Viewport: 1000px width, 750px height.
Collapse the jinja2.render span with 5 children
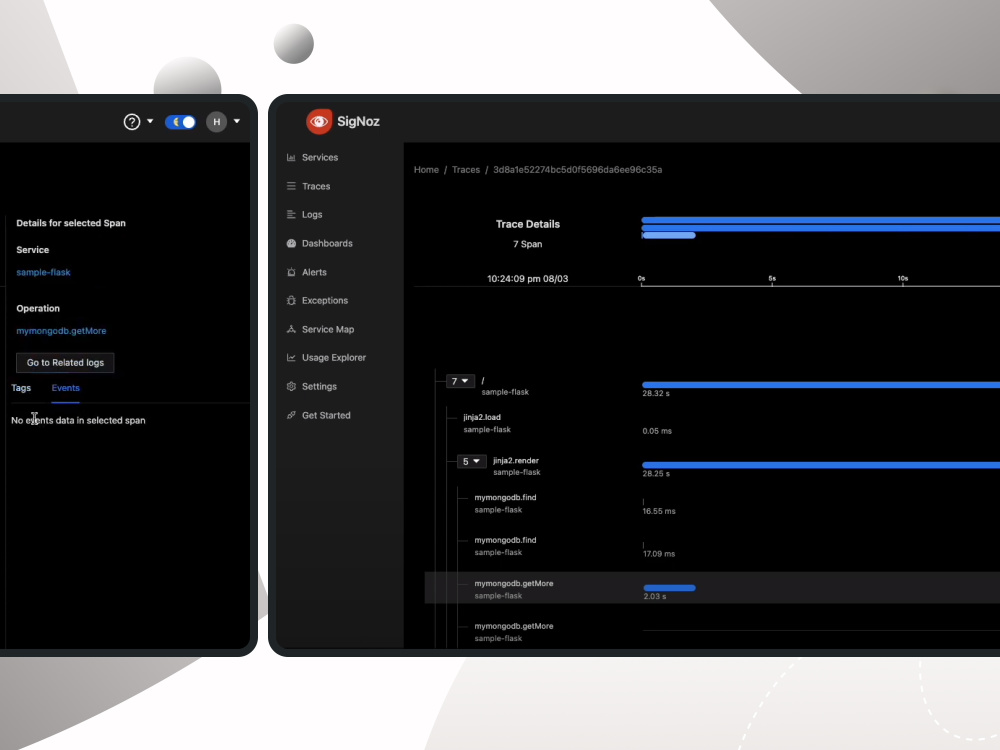pos(471,462)
